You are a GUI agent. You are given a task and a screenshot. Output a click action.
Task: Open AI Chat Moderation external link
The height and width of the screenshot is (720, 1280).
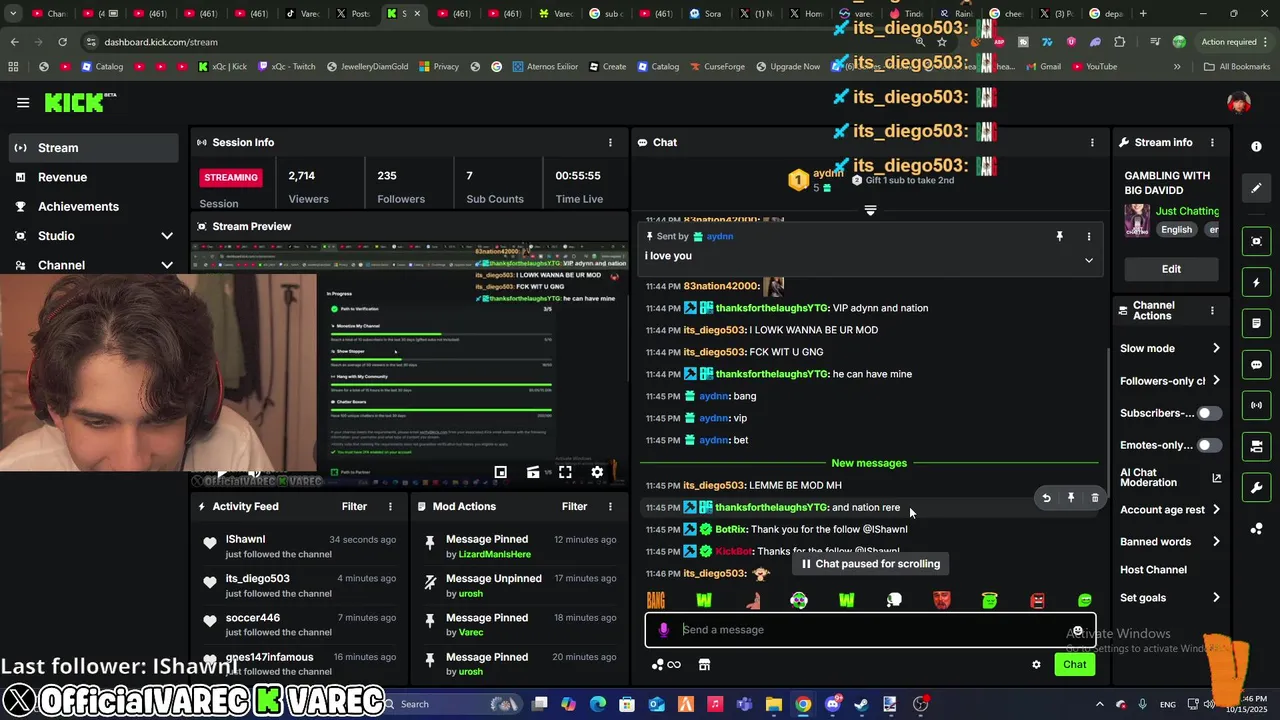pos(1216,478)
